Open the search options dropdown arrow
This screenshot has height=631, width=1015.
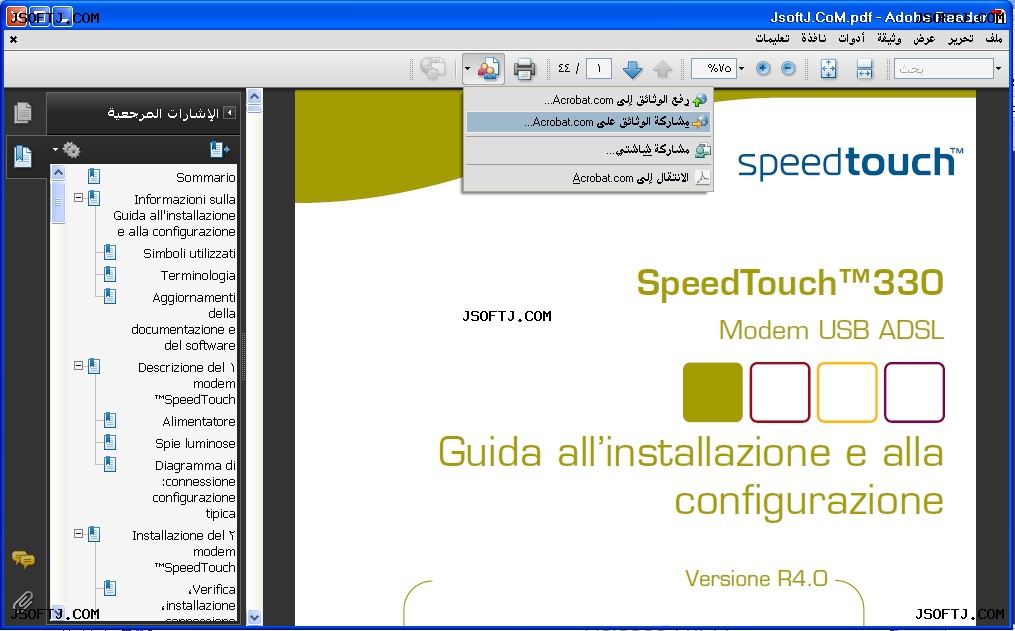point(999,69)
